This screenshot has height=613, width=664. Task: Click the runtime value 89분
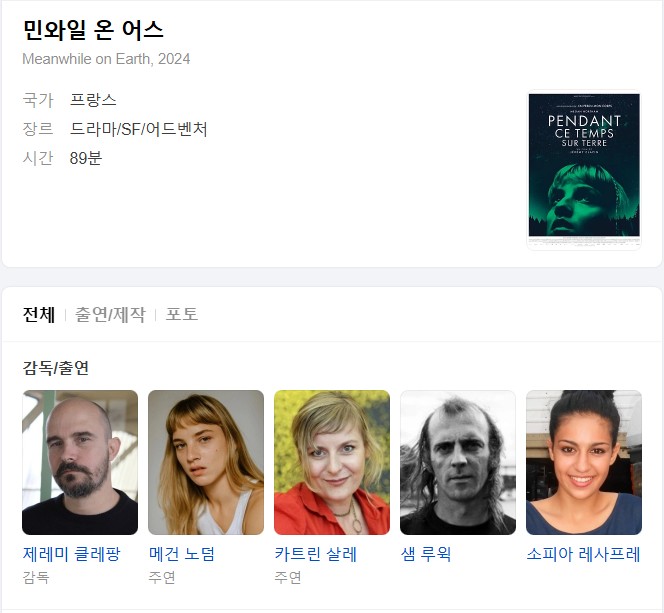pos(86,158)
